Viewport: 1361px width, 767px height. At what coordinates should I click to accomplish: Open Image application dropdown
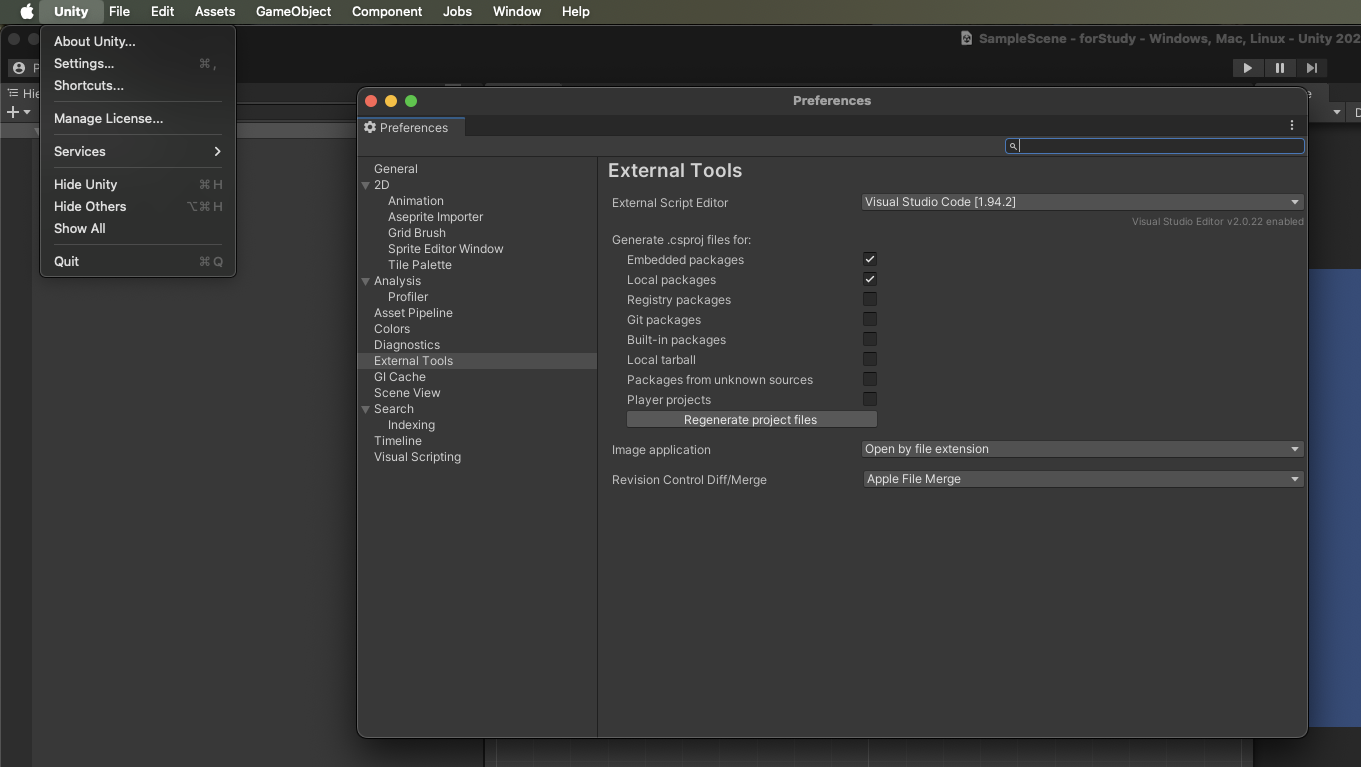1083,449
